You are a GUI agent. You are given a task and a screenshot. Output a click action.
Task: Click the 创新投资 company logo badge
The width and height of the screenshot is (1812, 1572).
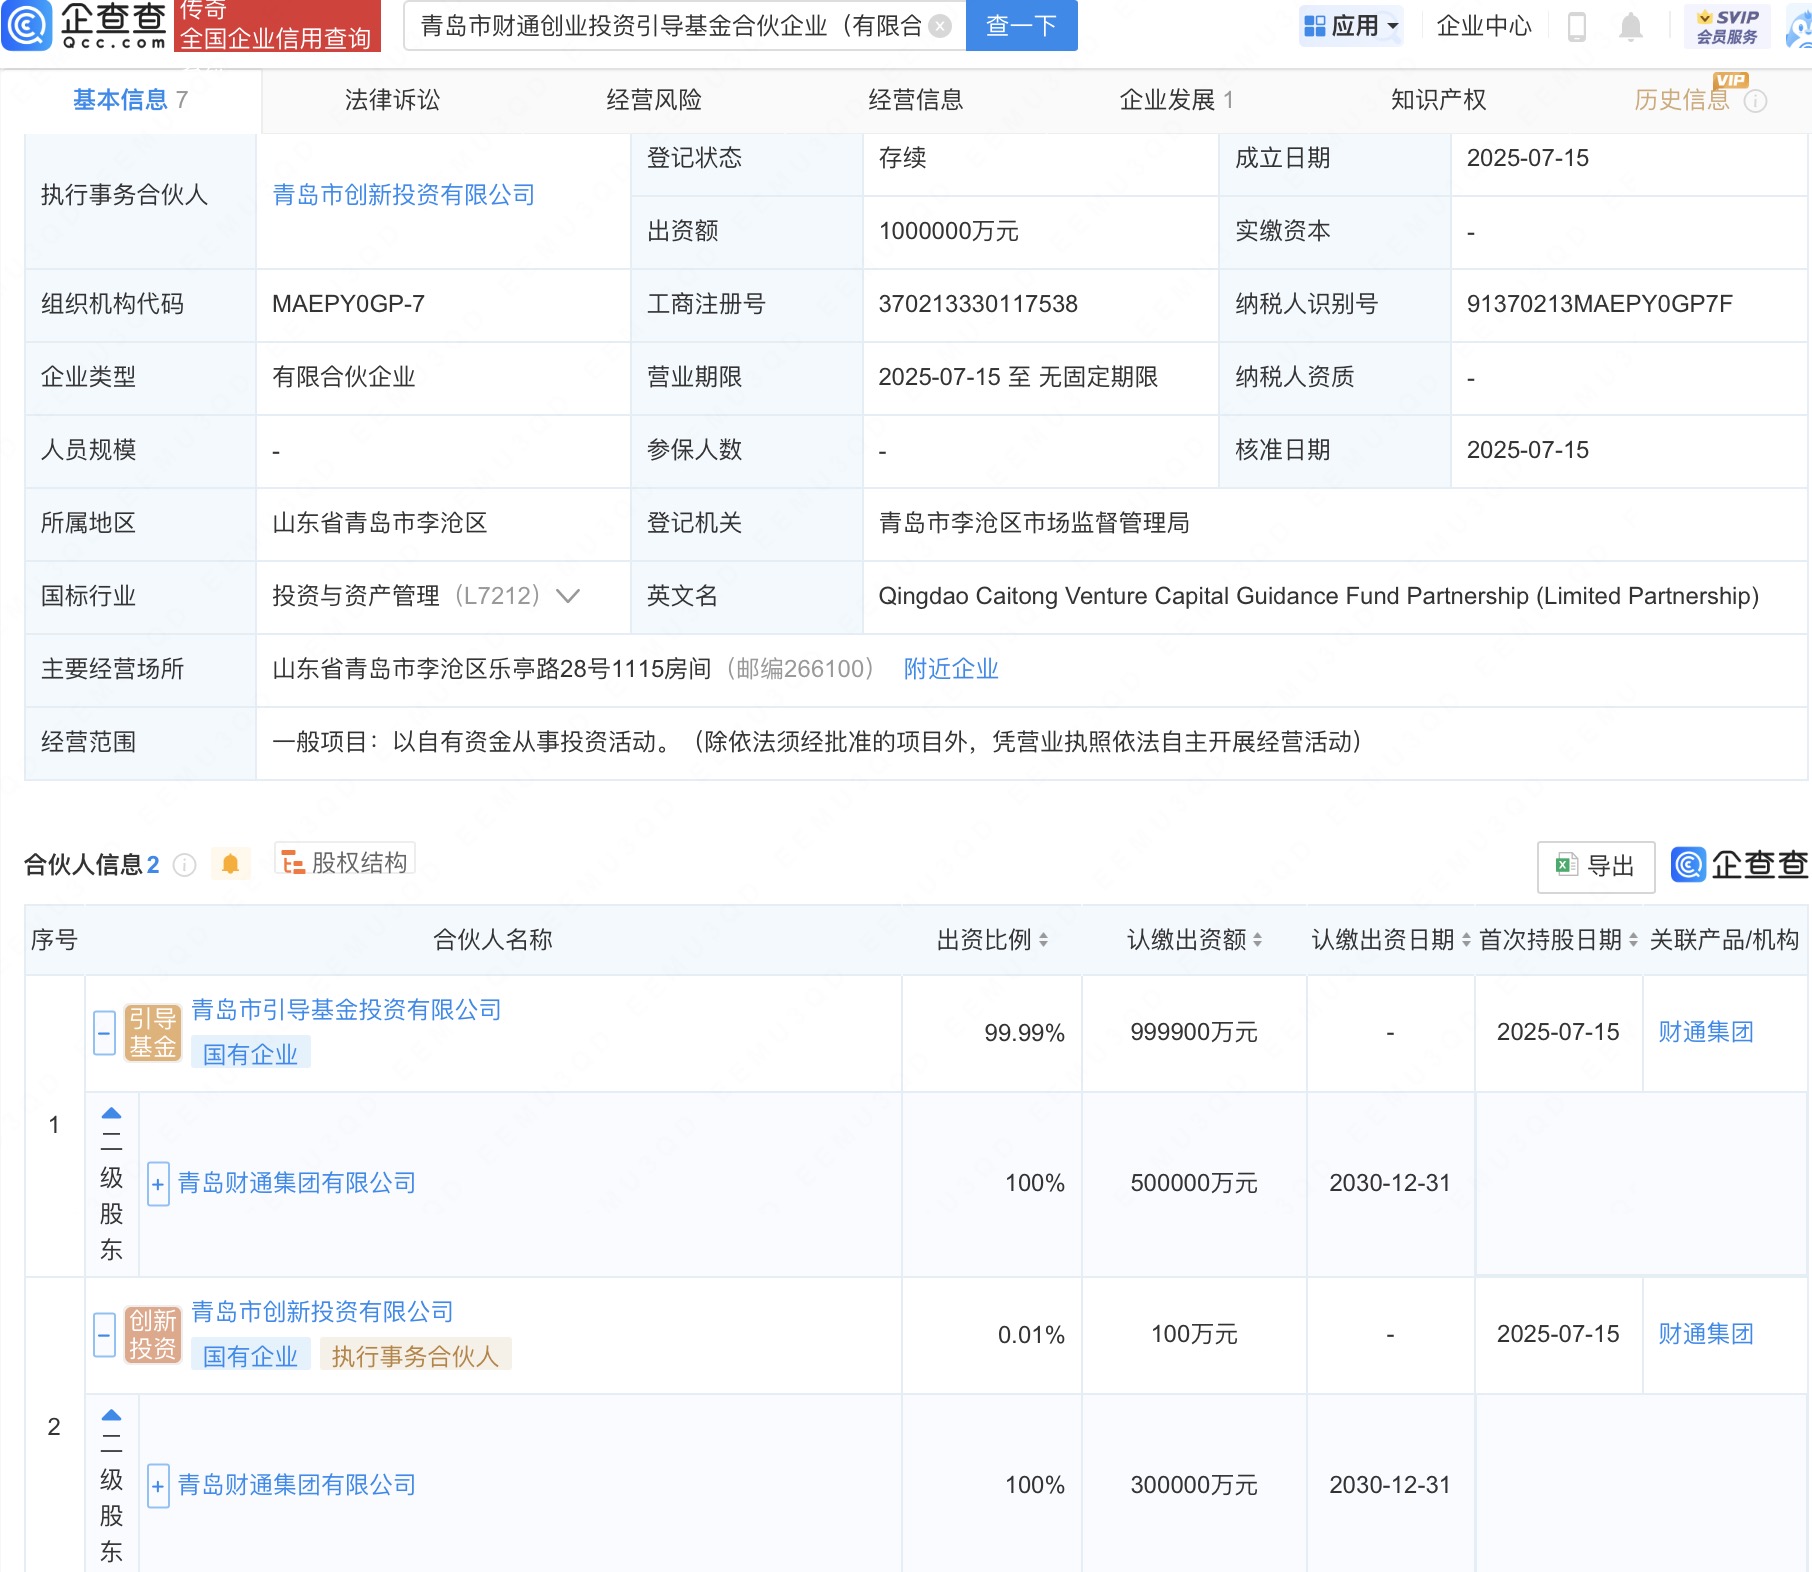pos(153,1335)
